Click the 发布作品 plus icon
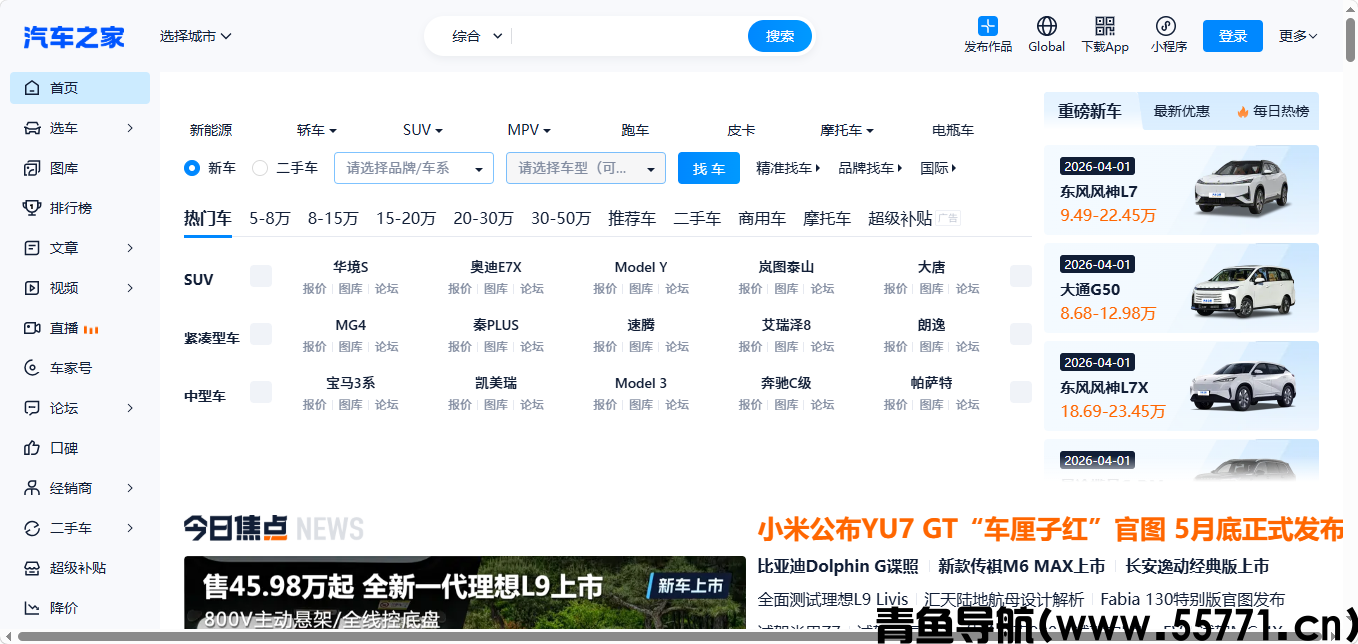The image size is (1358, 644). pyautogui.click(x=988, y=26)
